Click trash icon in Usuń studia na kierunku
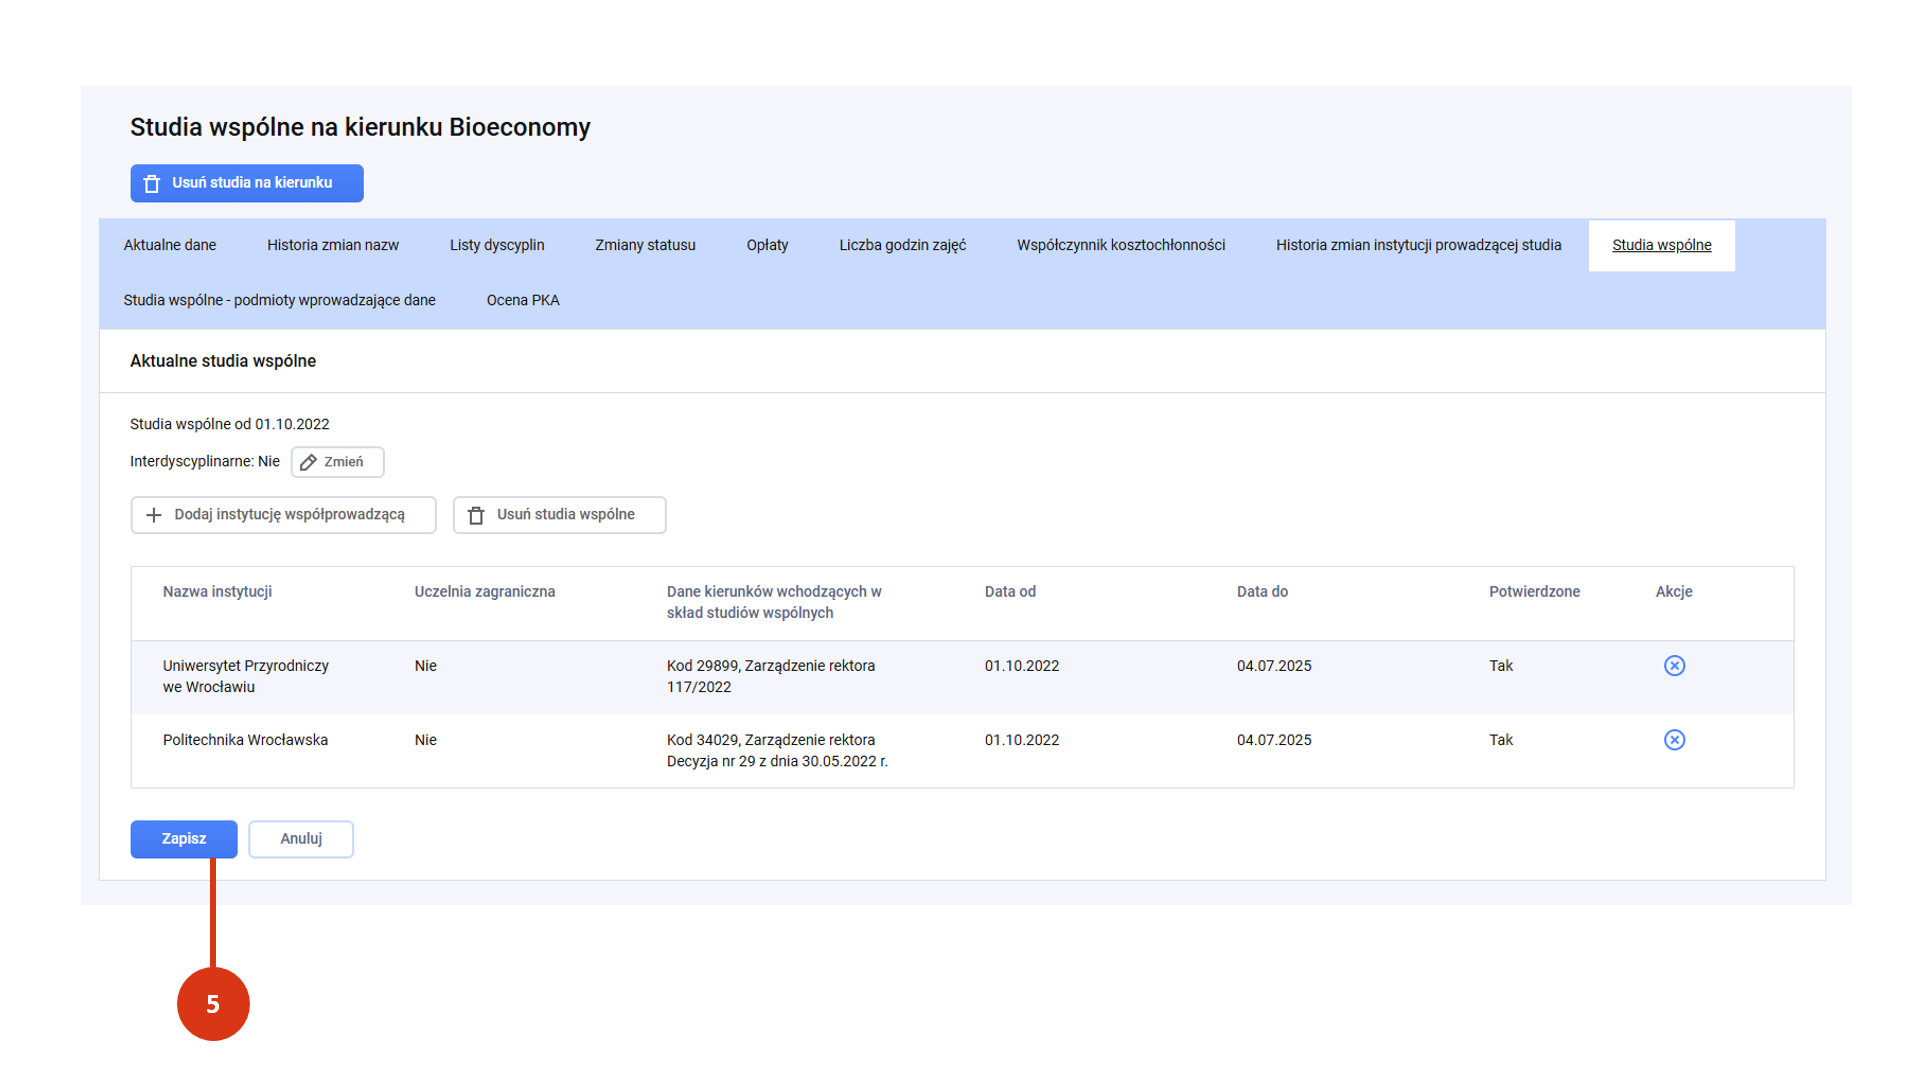Viewport: 1920px width, 1080px height. coord(152,184)
